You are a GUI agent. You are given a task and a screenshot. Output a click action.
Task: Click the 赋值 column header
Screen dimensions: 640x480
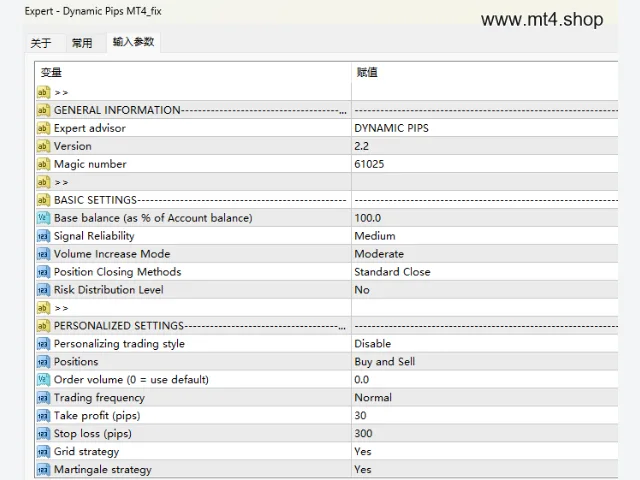pos(367,72)
